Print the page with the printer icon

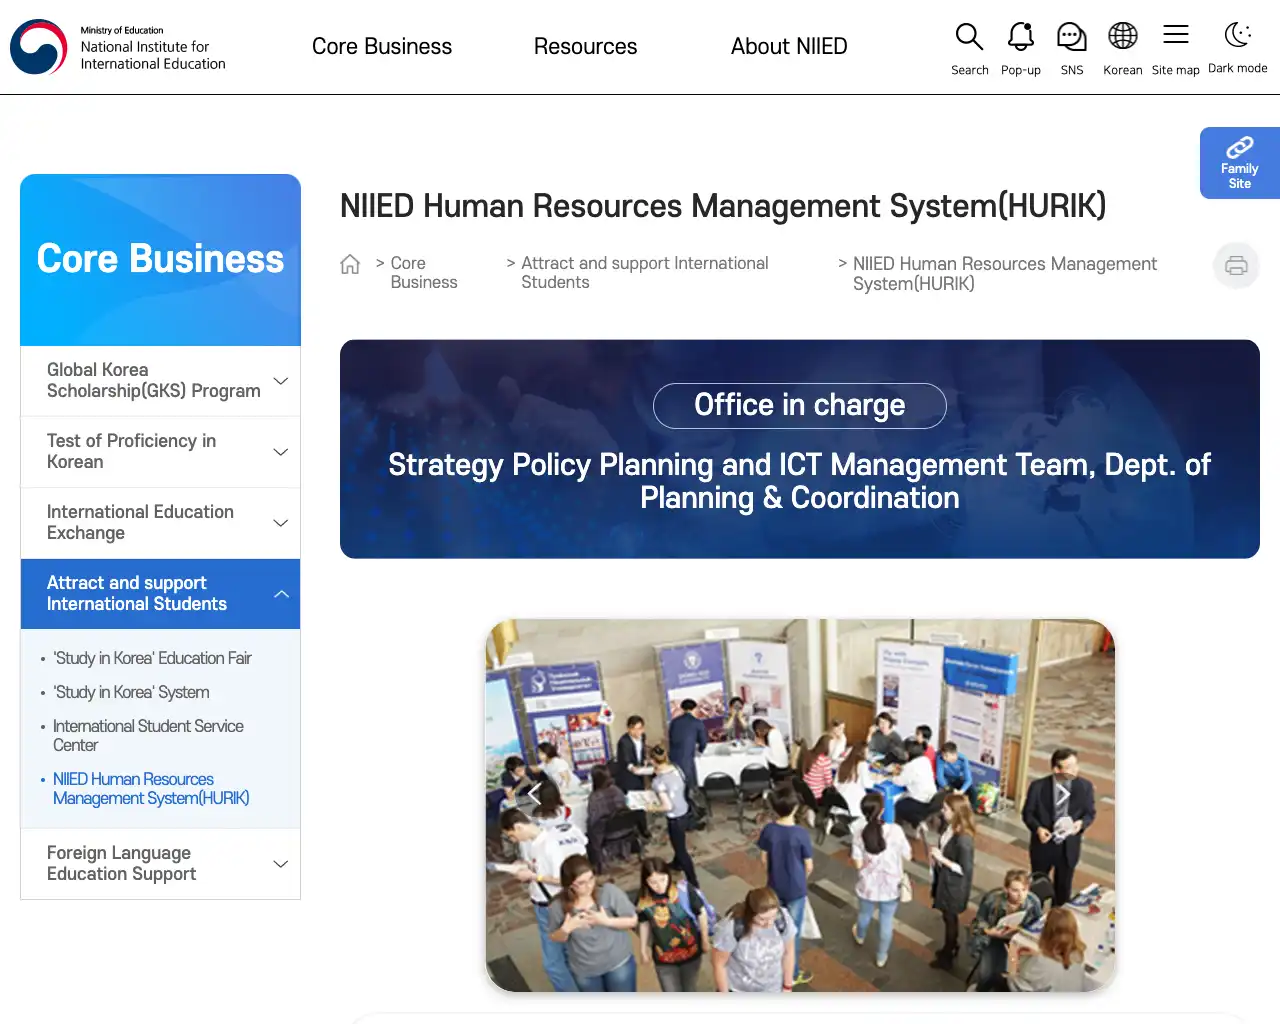(x=1236, y=265)
